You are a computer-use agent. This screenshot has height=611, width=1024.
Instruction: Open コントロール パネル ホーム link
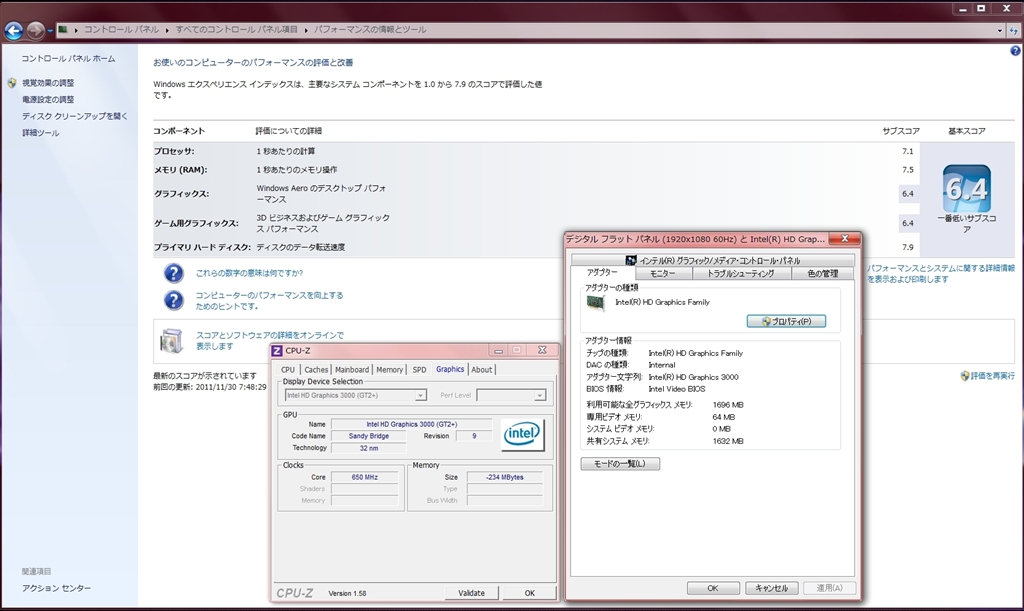pyautogui.click(x=68, y=59)
